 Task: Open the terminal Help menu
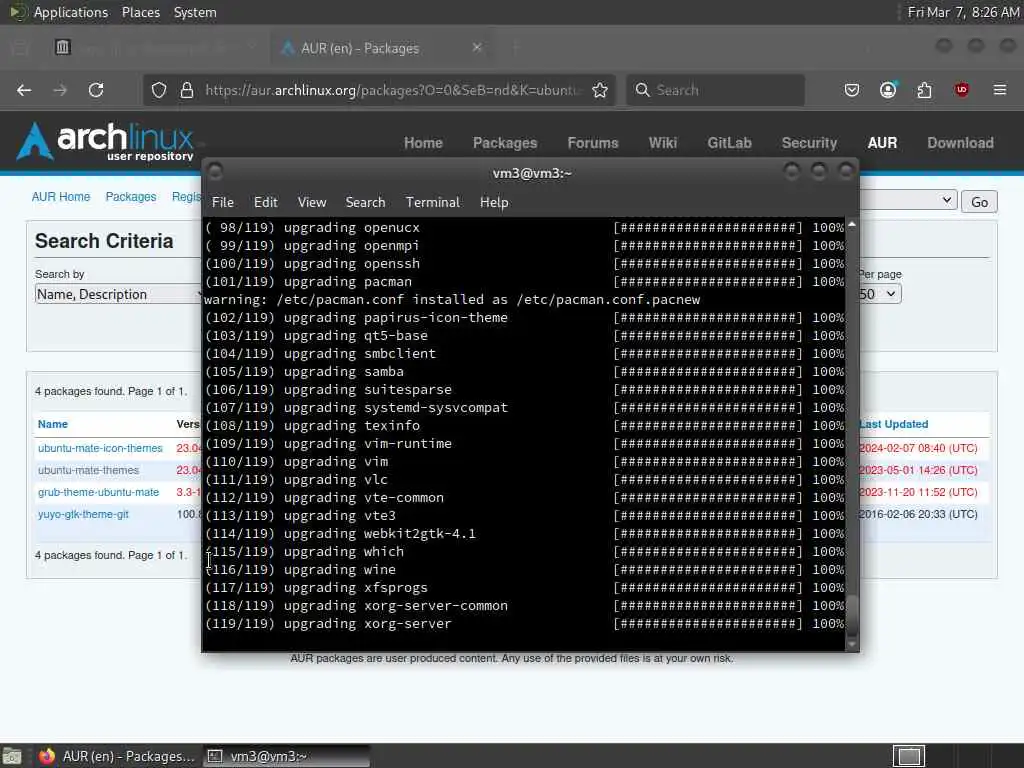[494, 202]
